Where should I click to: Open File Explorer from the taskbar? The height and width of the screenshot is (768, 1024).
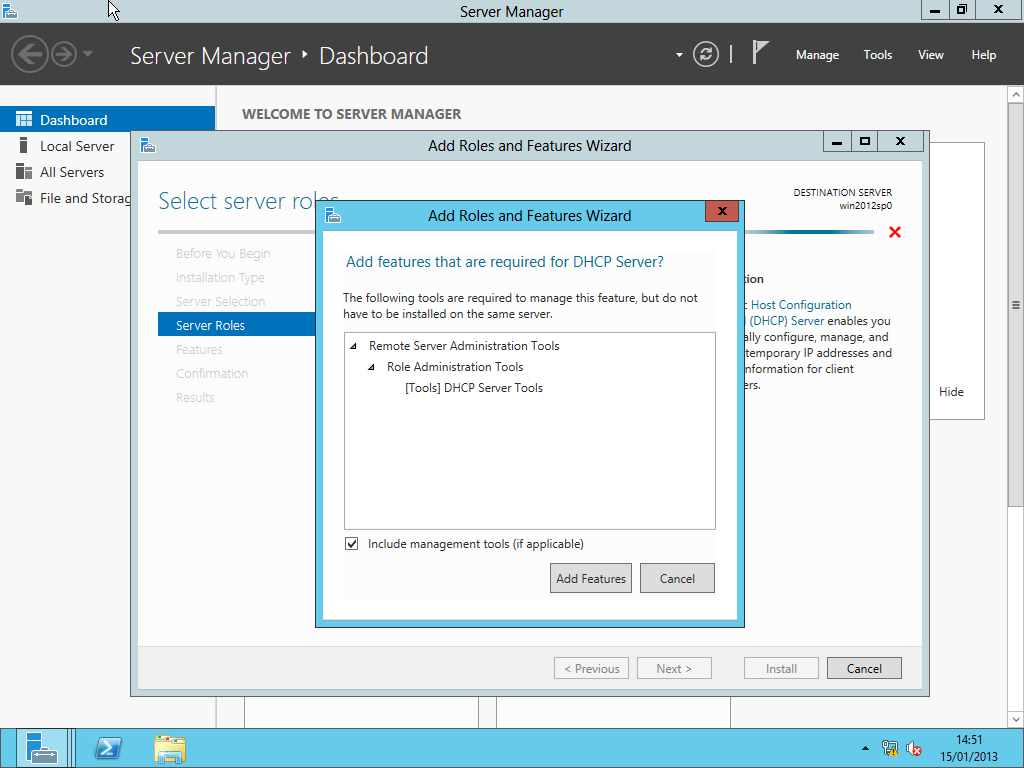170,748
